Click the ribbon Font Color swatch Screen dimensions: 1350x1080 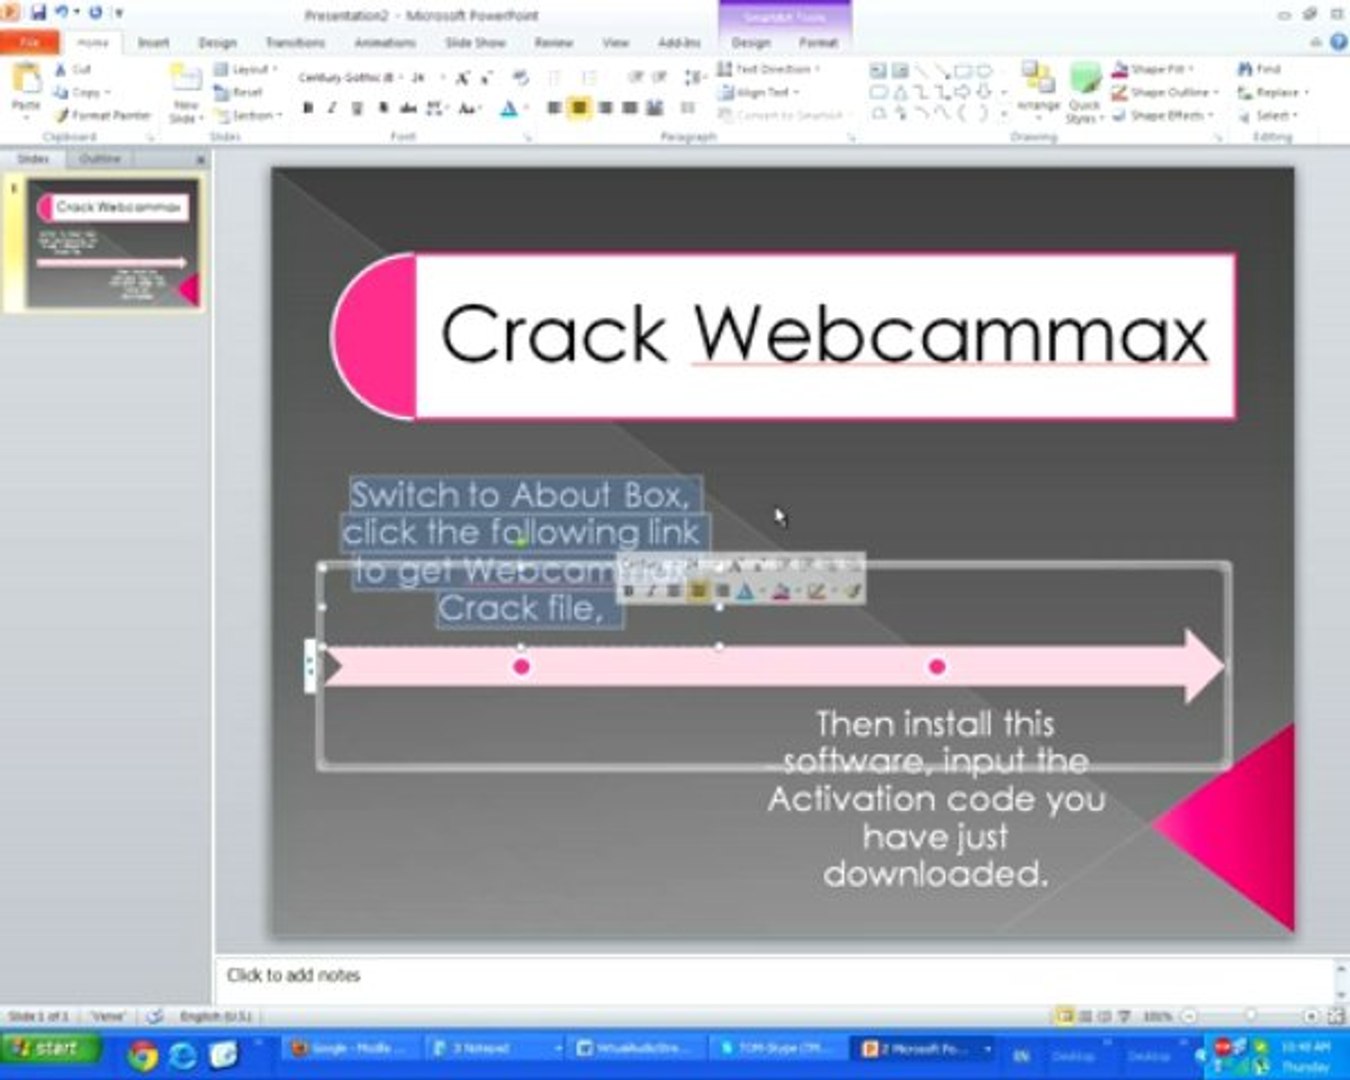[x=508, y=109]
